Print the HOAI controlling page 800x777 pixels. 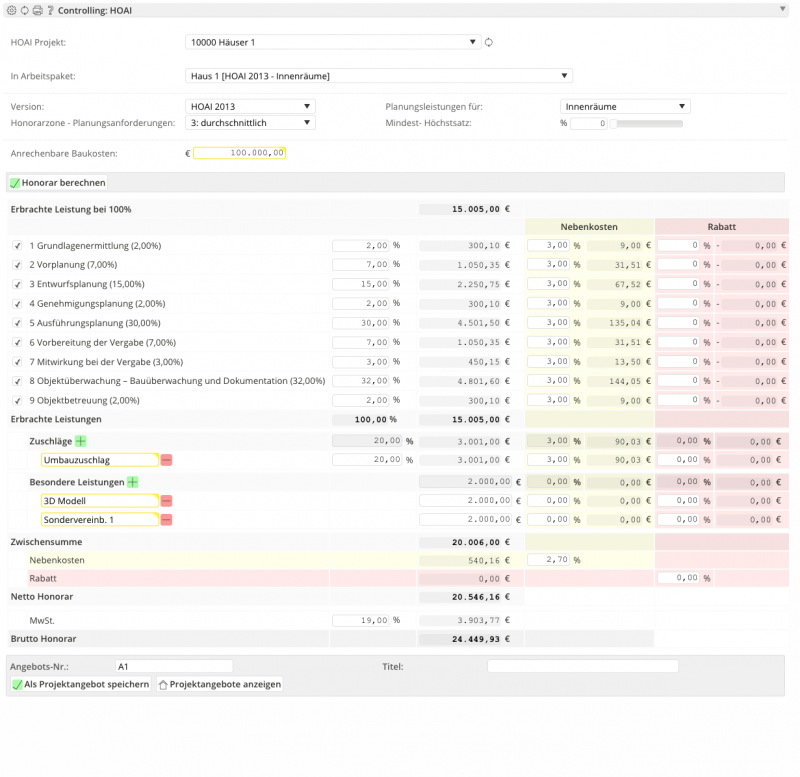[x=37, y=10]
